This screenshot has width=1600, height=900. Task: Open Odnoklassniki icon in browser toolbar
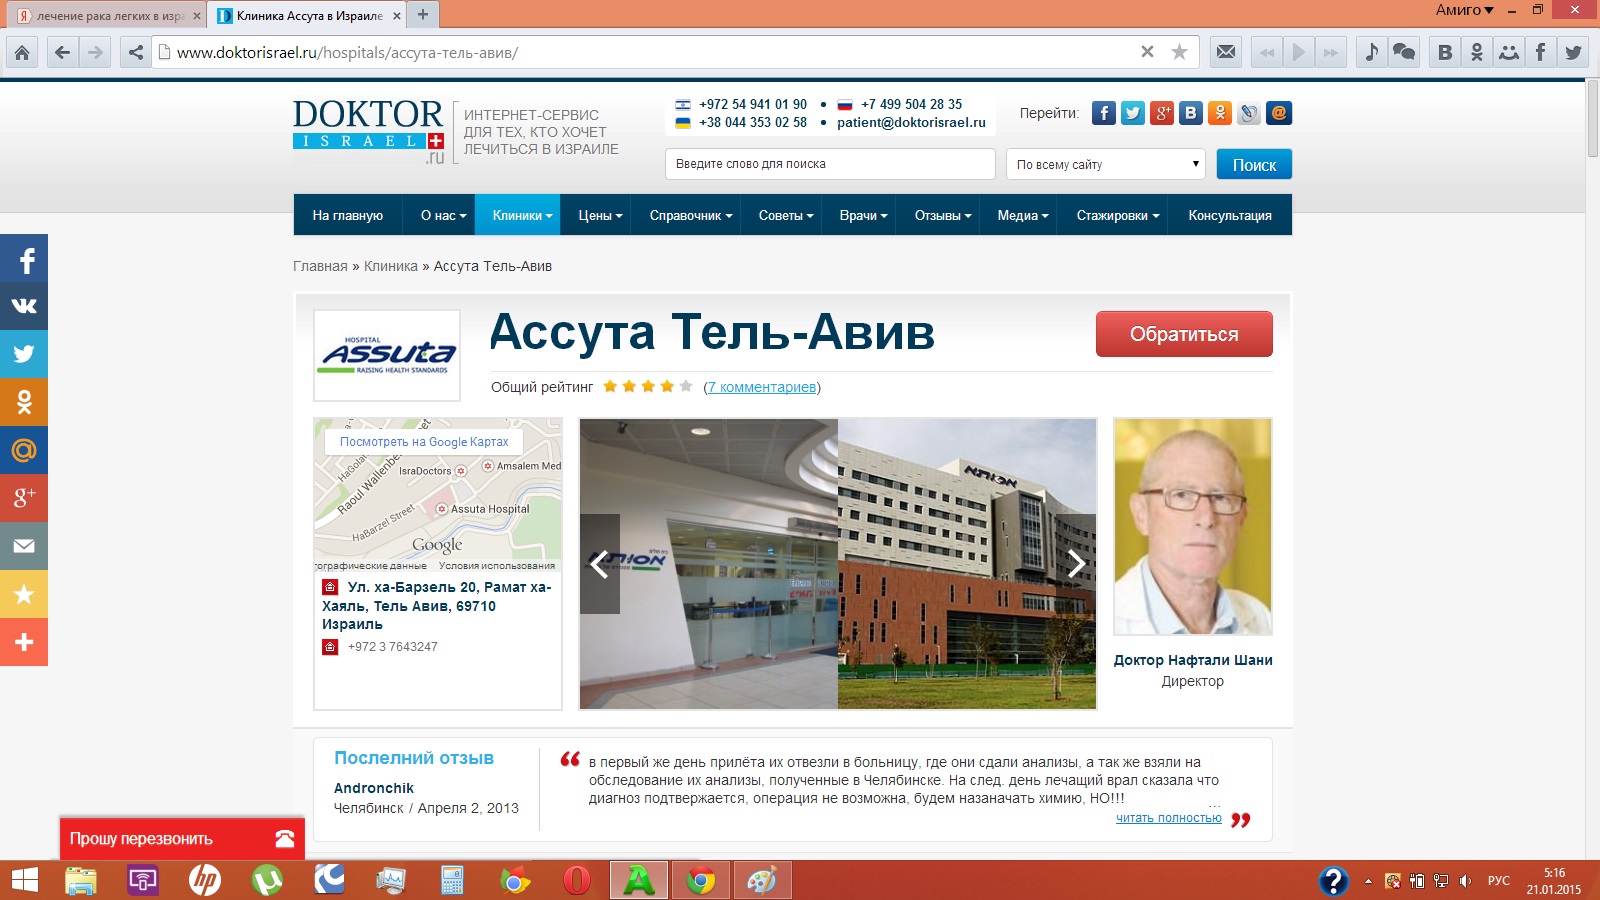coord(1477,52)
